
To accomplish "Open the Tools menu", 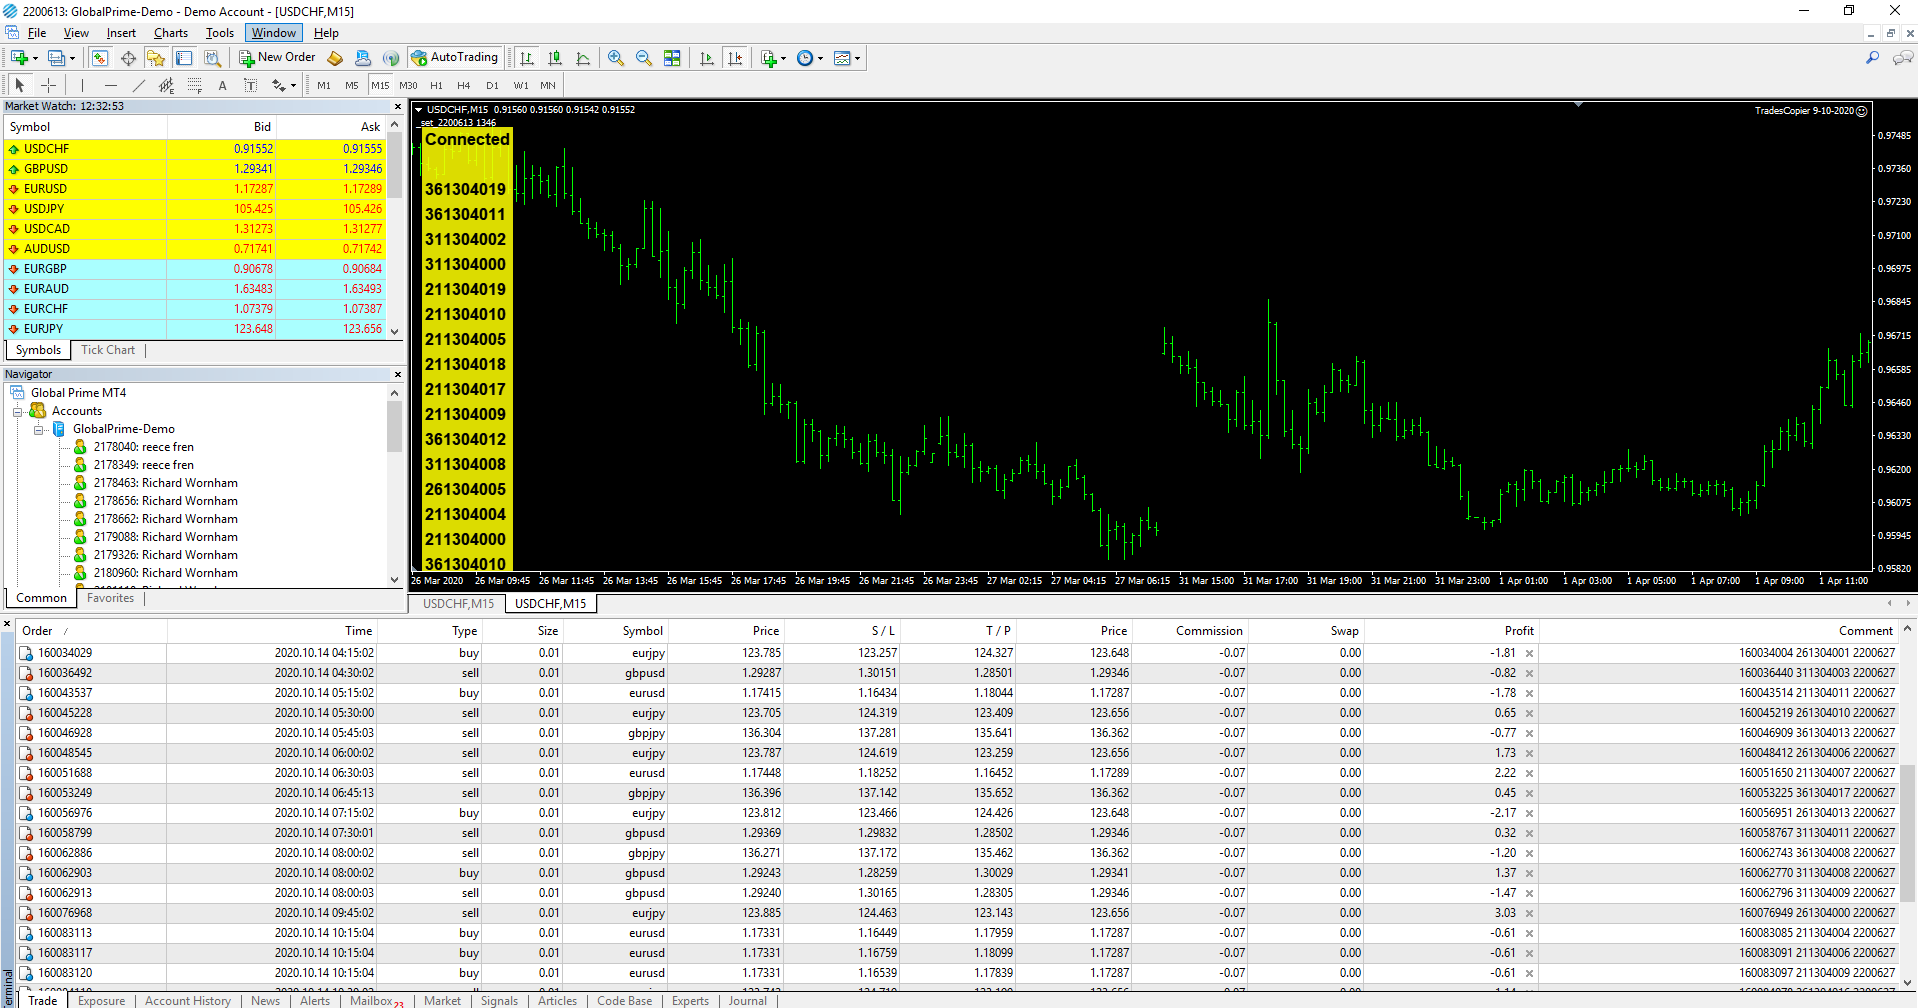I will point(220,33).
